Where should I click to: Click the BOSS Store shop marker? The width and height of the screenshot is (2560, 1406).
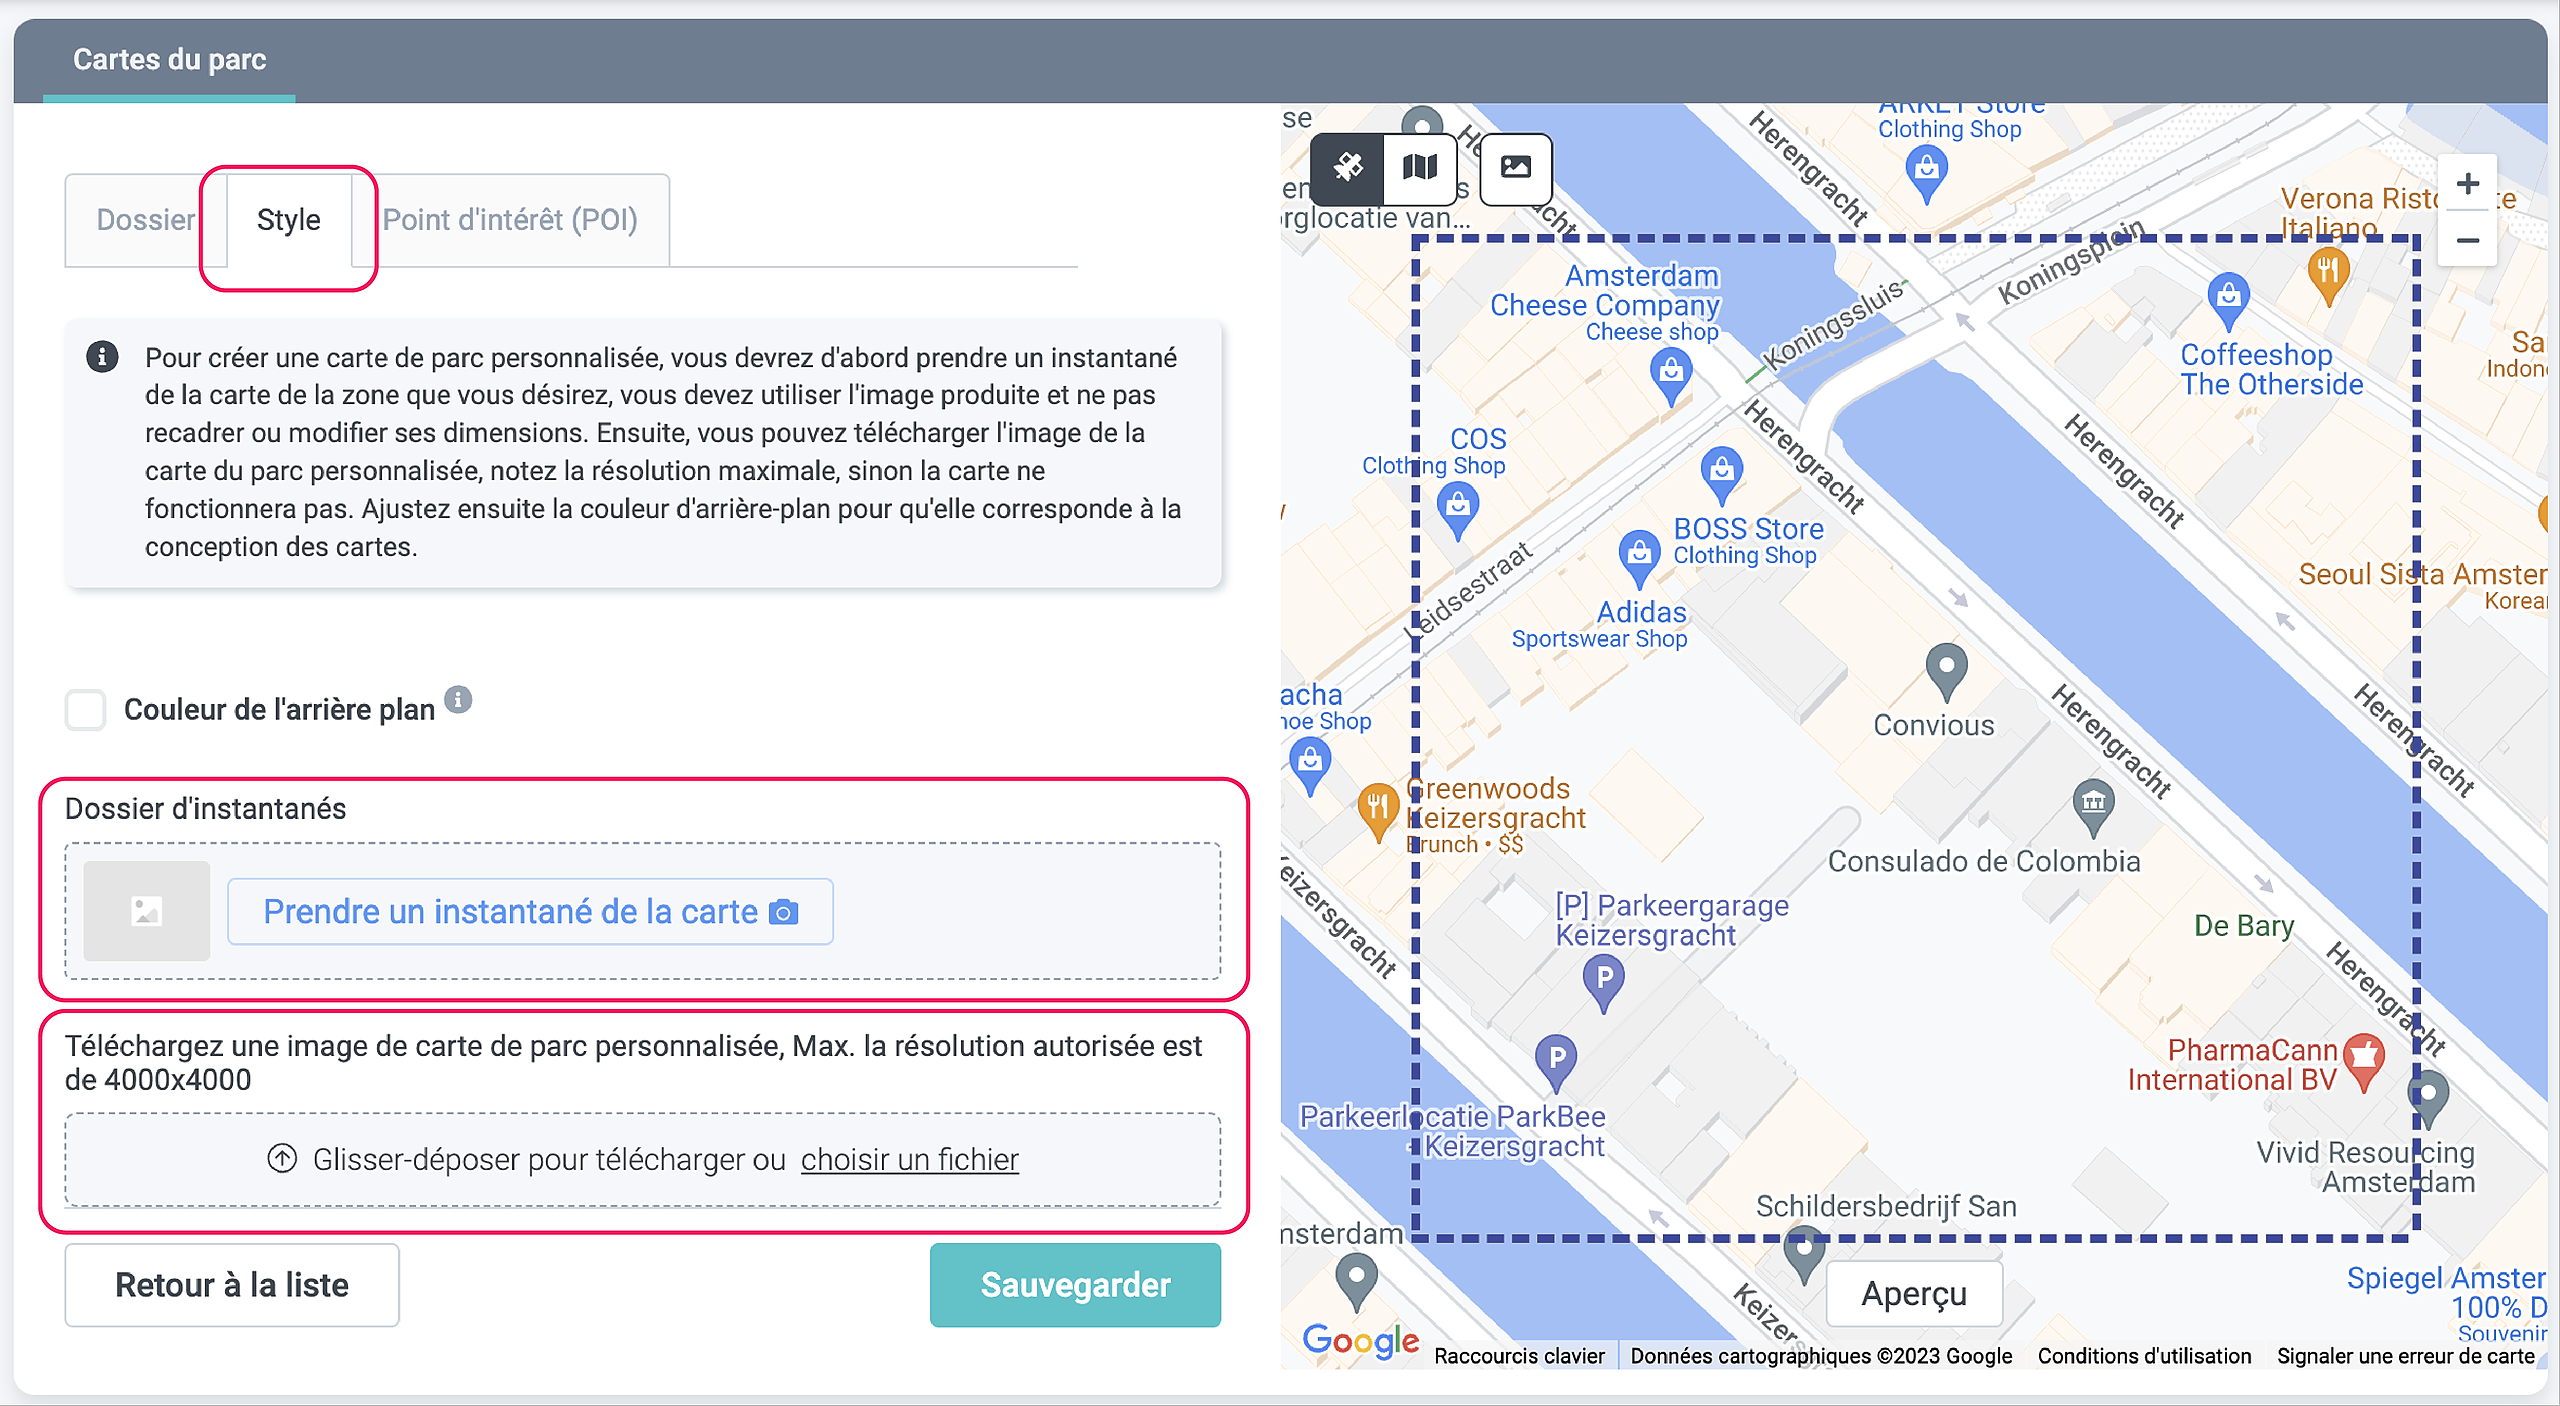click(x=1721, y=470)
